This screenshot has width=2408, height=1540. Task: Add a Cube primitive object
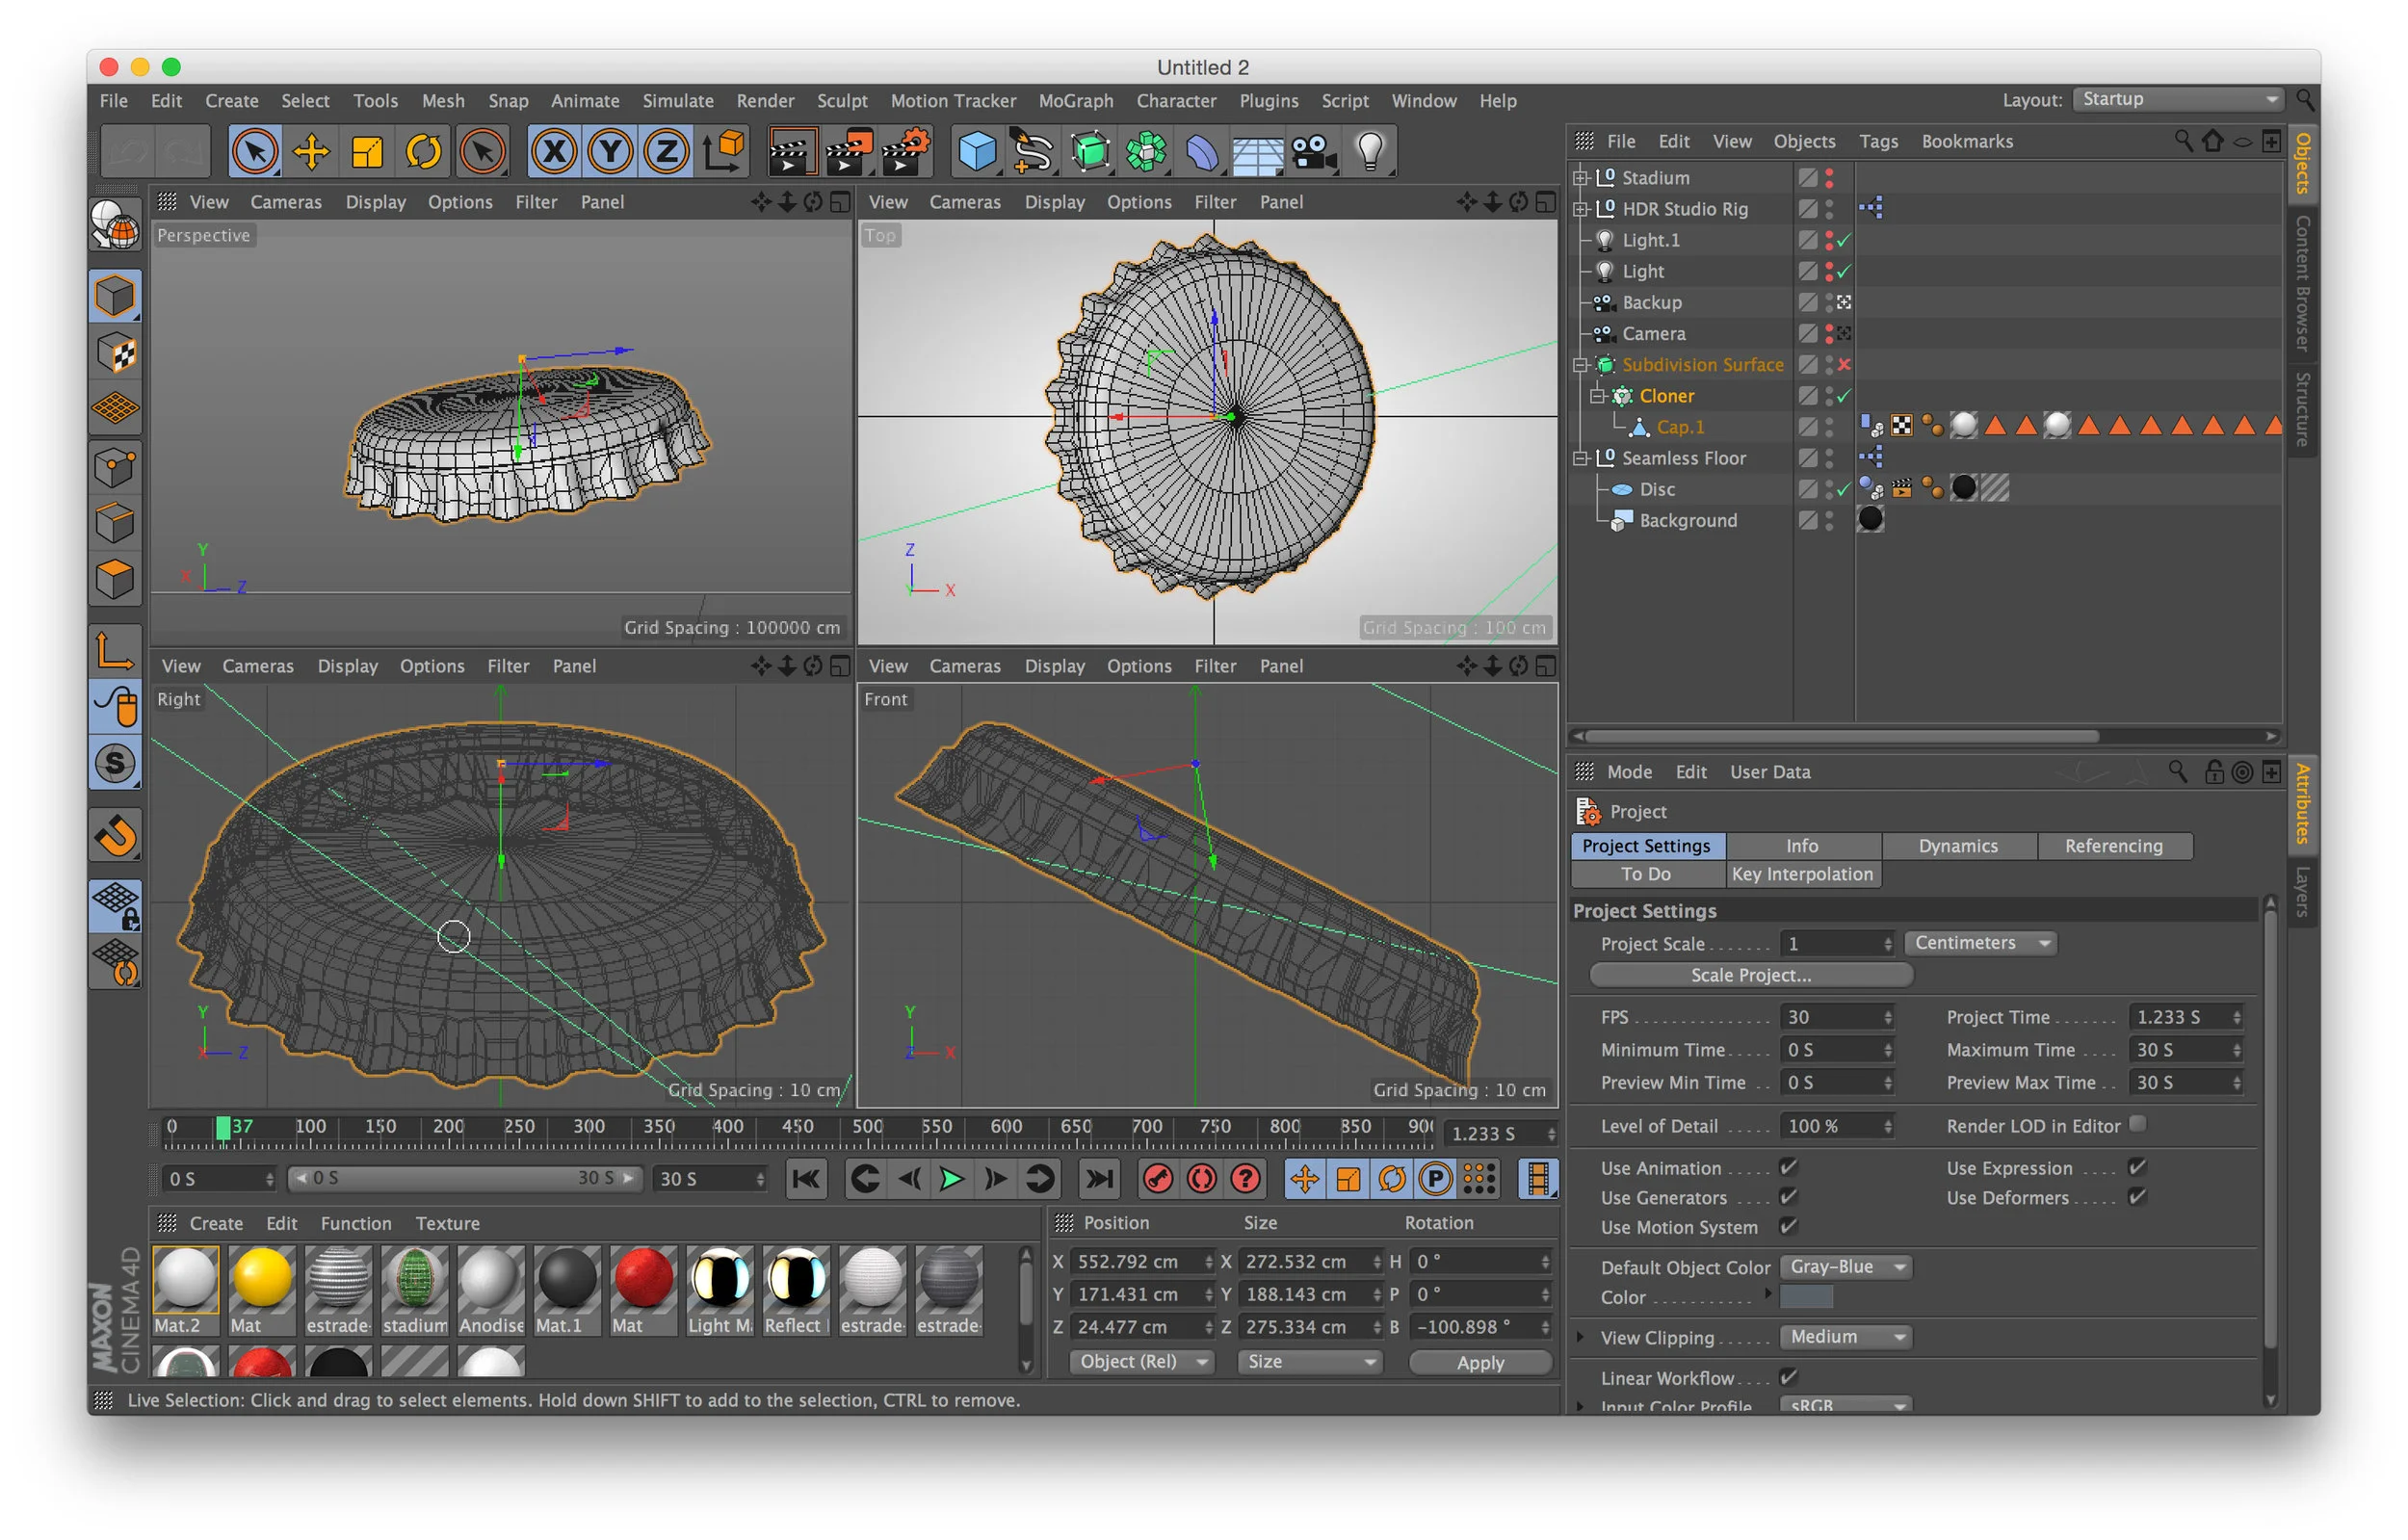(976, 152)
